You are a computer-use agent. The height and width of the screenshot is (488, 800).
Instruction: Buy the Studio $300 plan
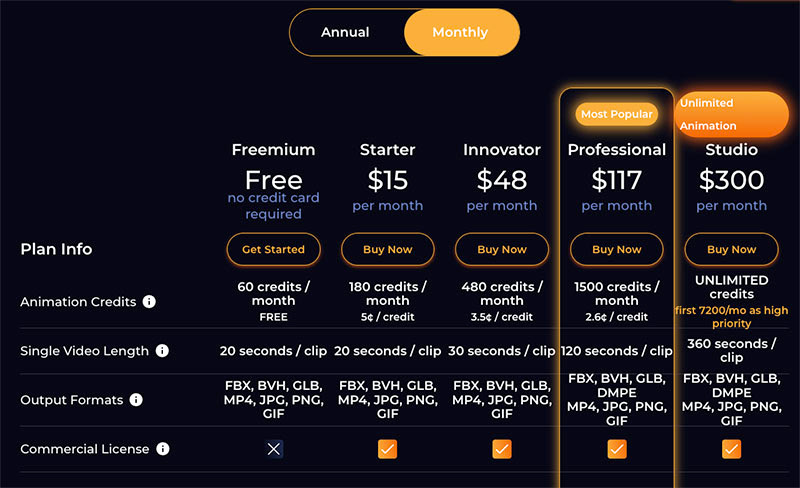coord(732,249)
